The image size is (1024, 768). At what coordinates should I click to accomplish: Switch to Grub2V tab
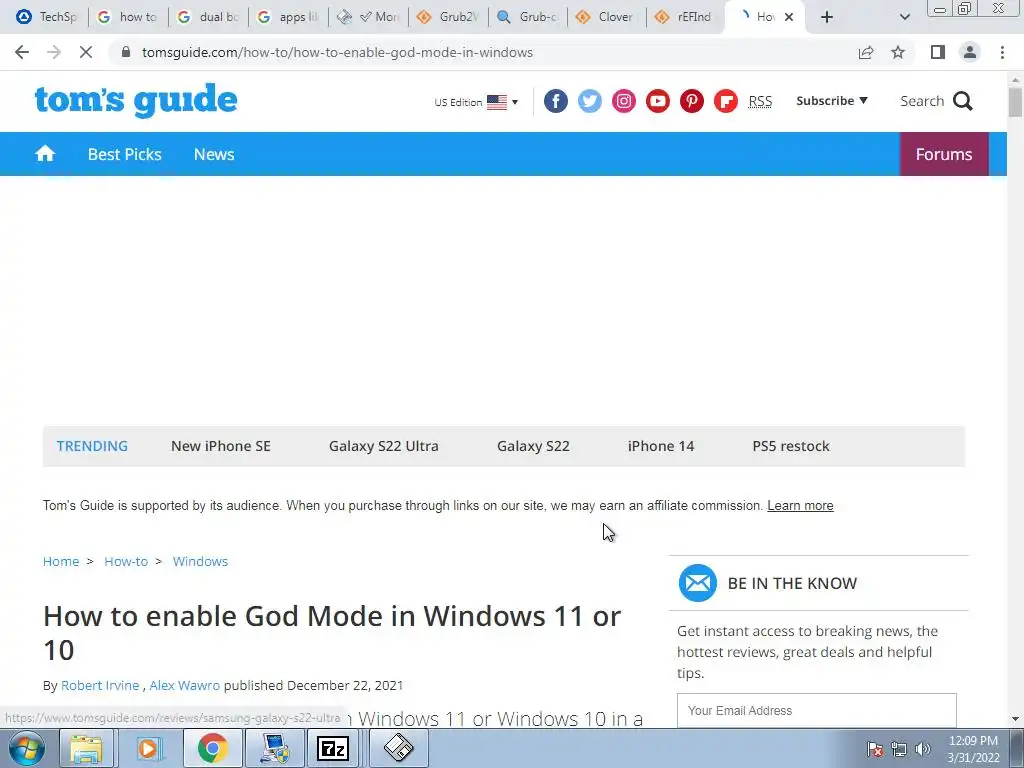(x=448, y=17)
